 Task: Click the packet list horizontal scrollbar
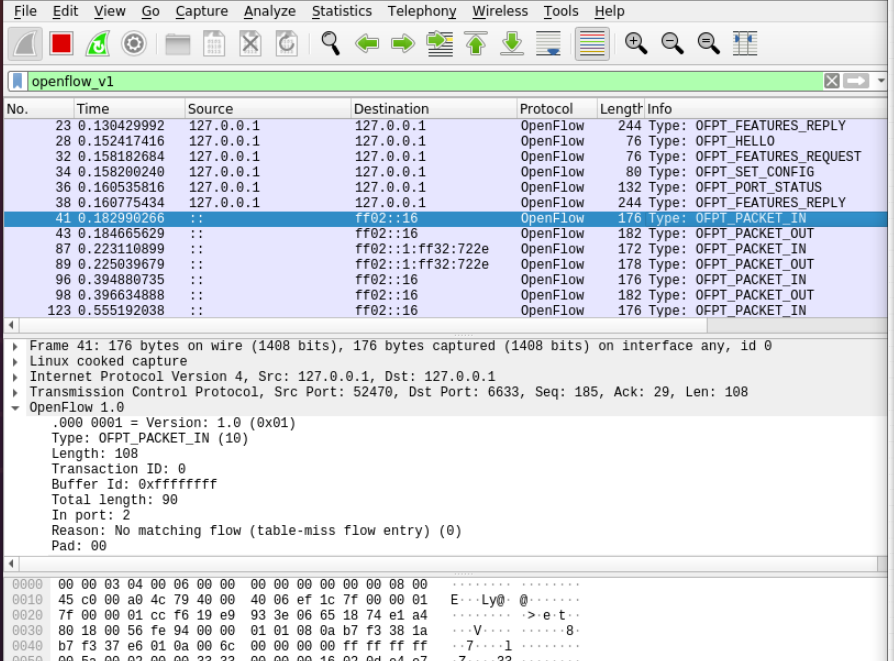click(363, 325)
